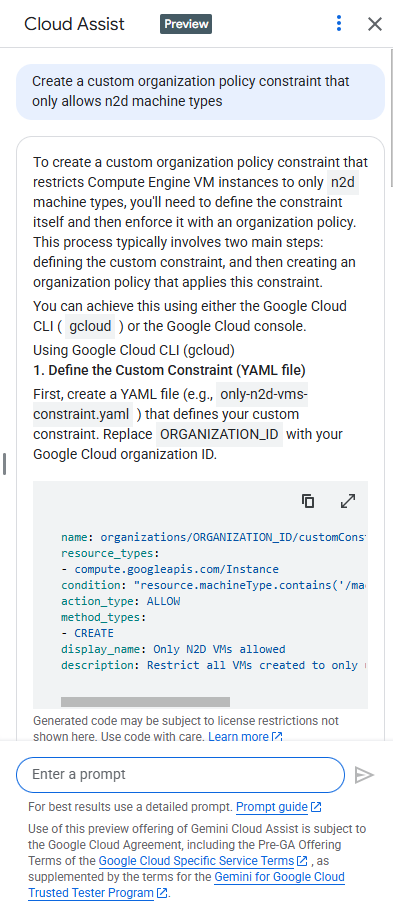
Task: Click 'For best results use a detailed prompt' text
Action: coord(130,807)
